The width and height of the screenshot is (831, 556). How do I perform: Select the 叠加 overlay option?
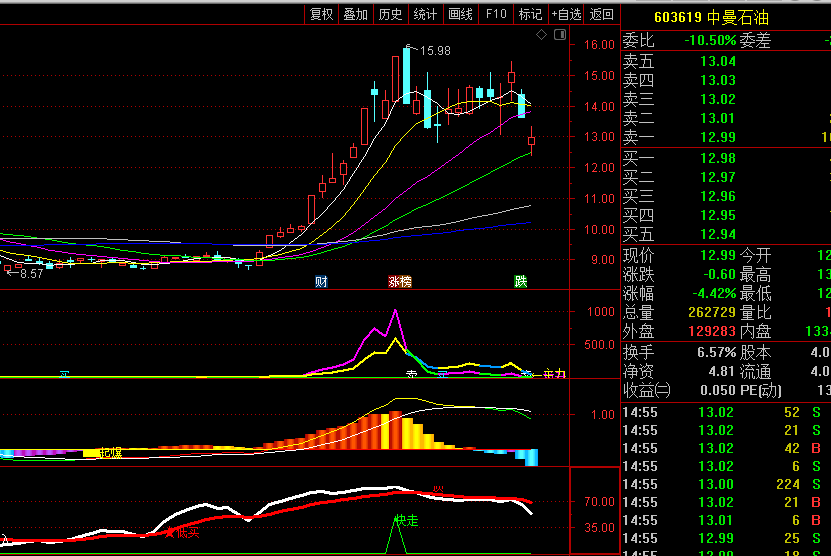[356, 14]
